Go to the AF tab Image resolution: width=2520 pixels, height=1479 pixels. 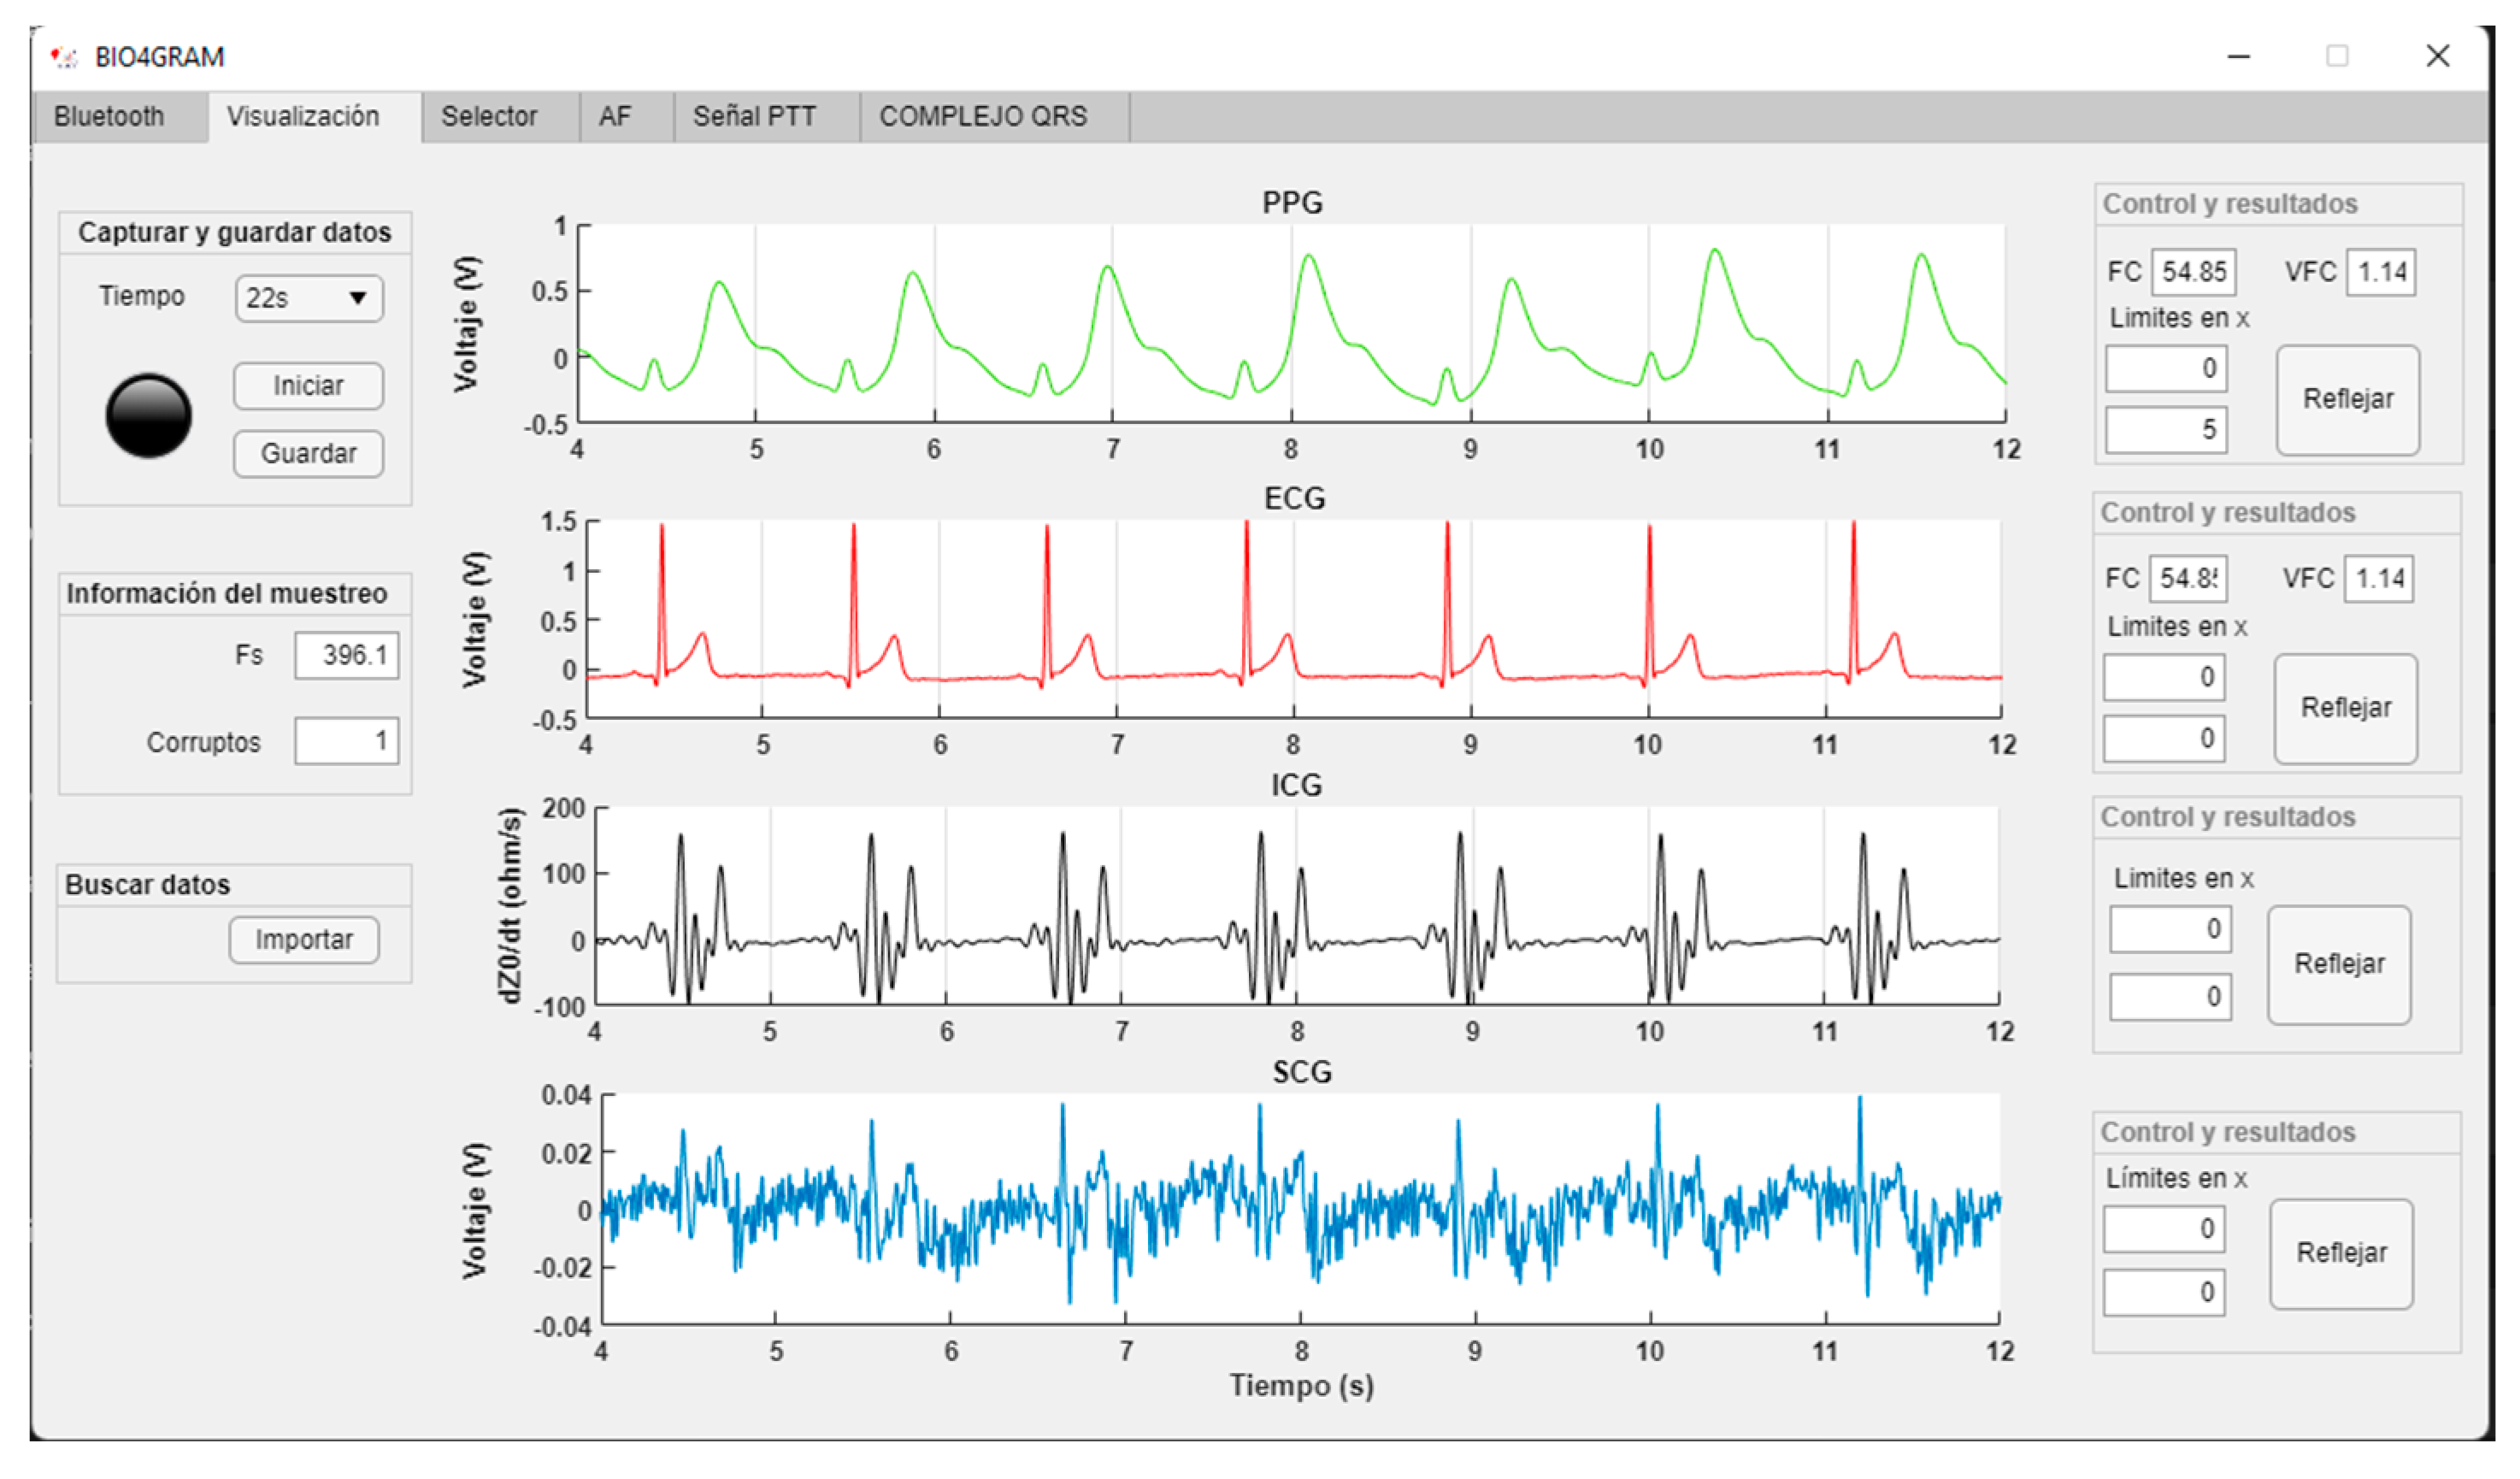tap(615, 116)
